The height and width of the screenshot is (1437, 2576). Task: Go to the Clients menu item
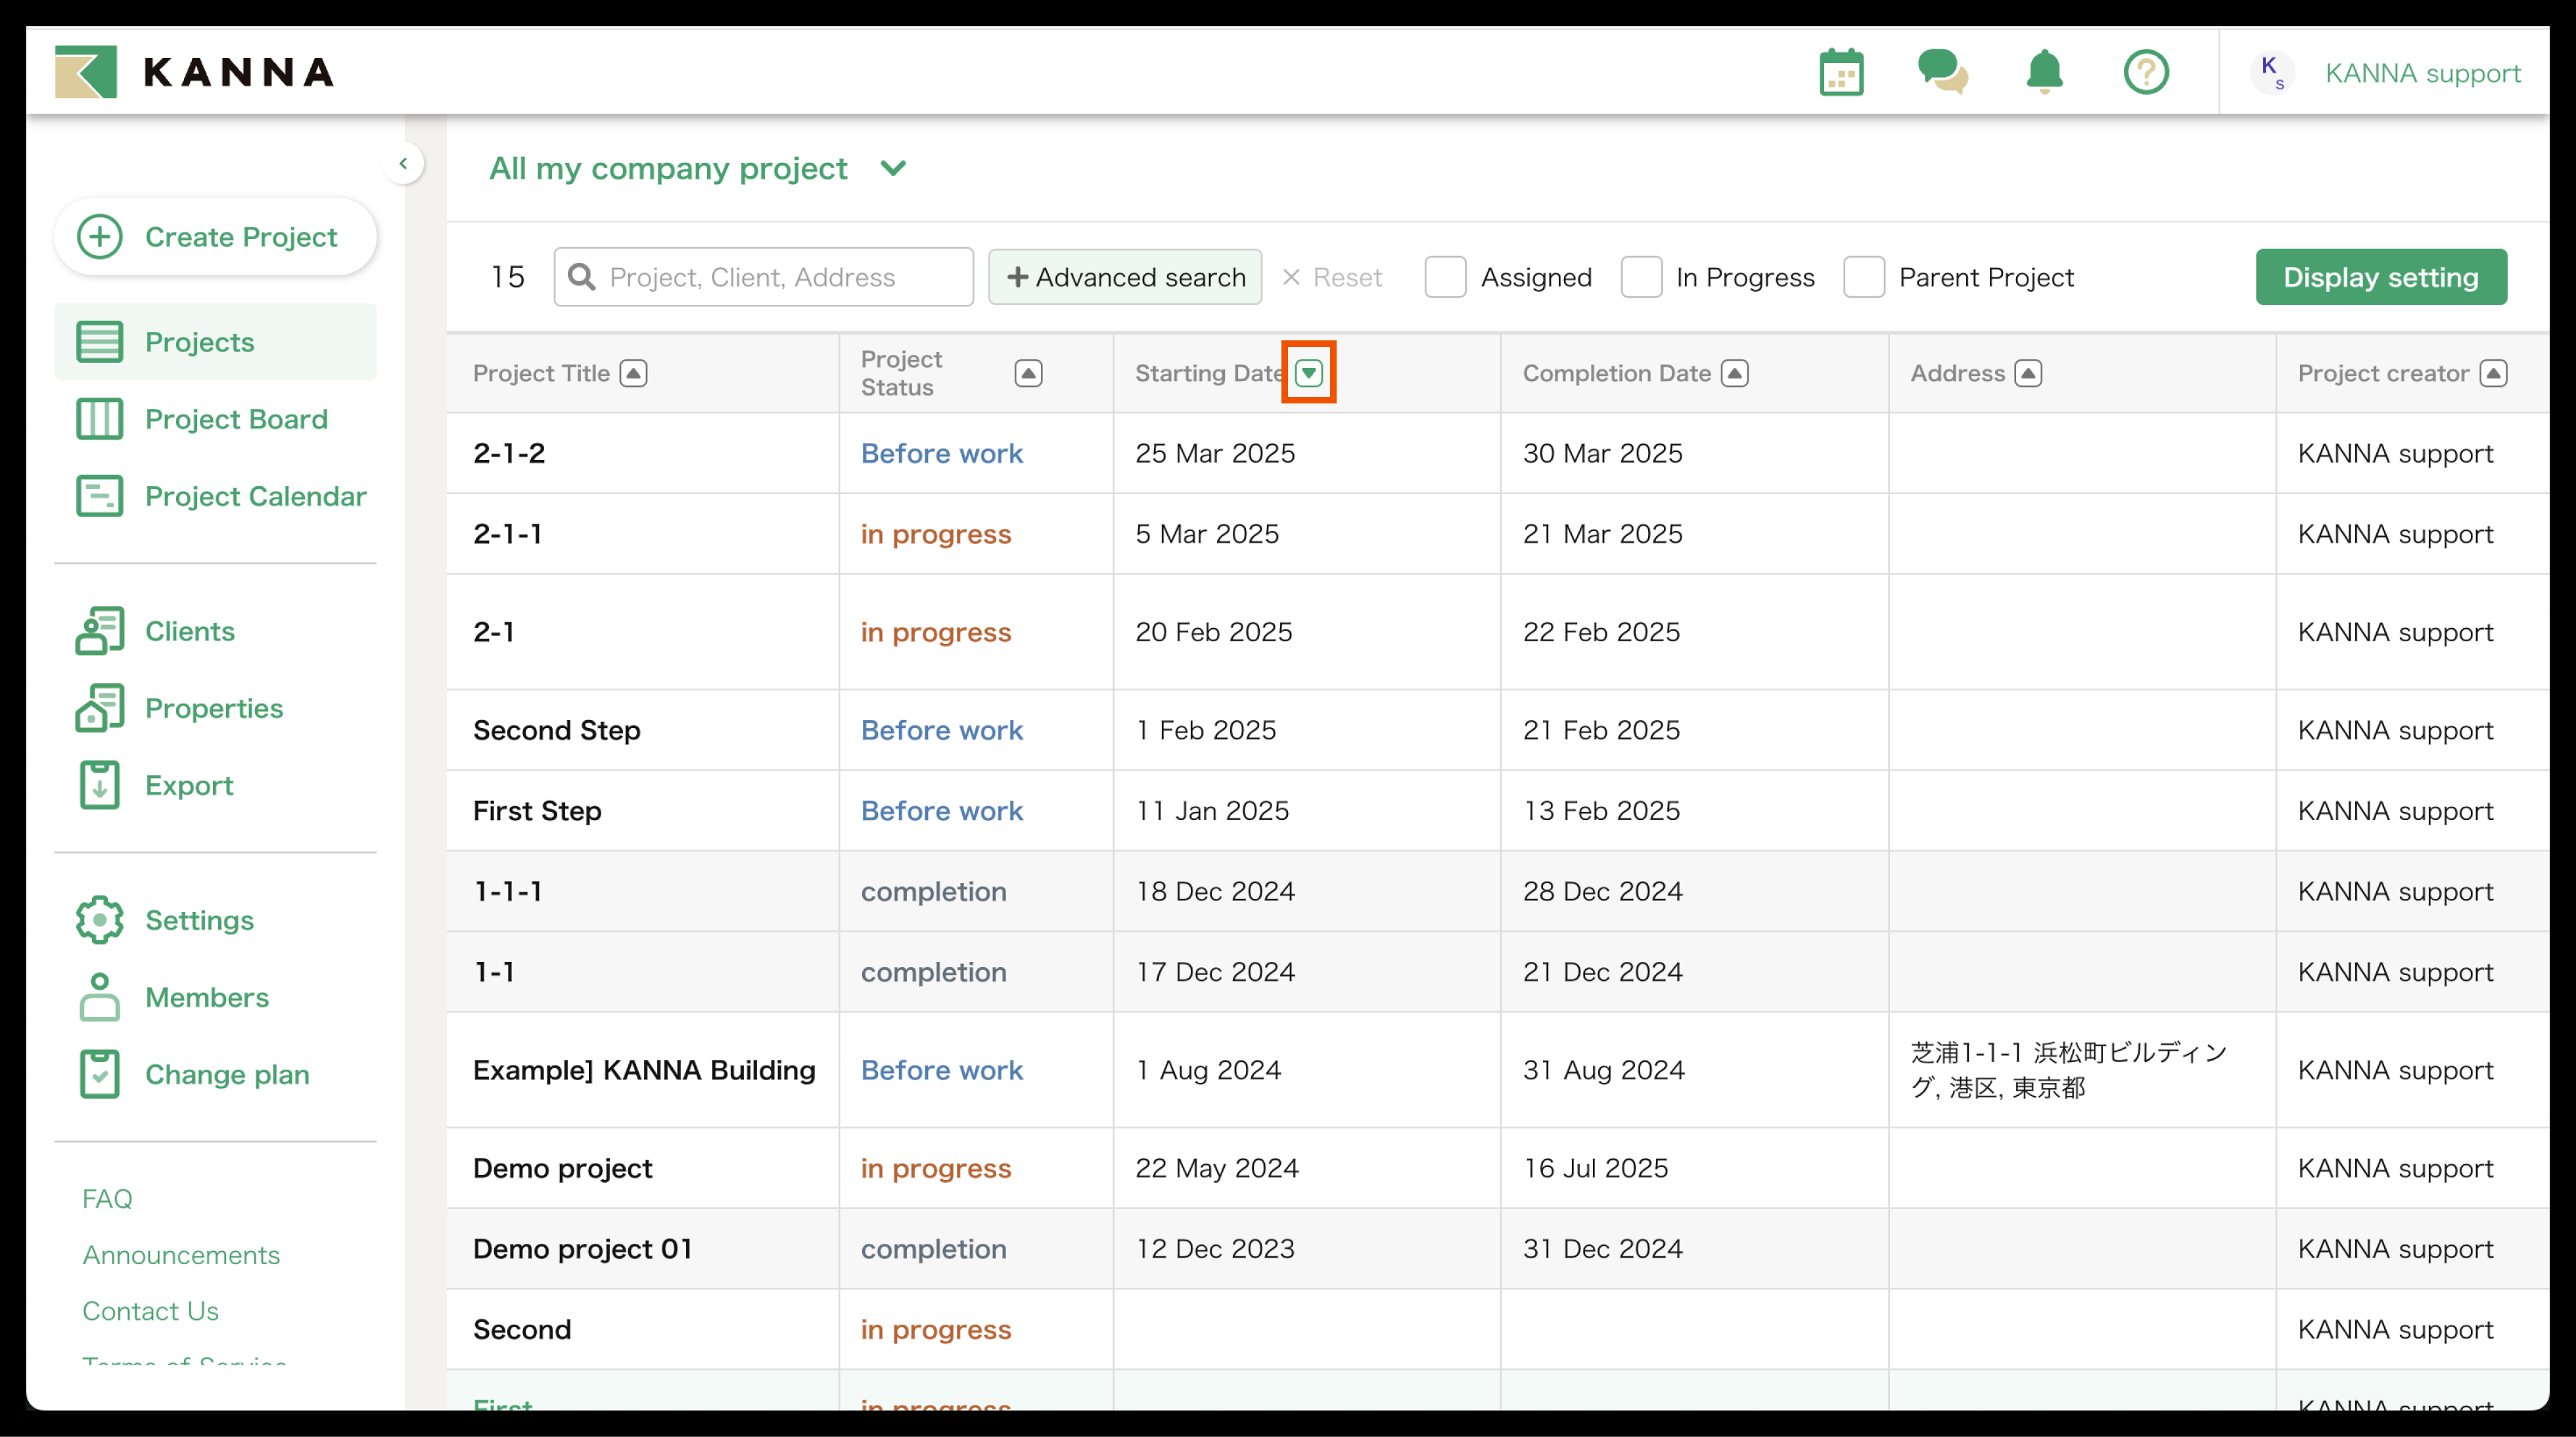tap(190, 631)
